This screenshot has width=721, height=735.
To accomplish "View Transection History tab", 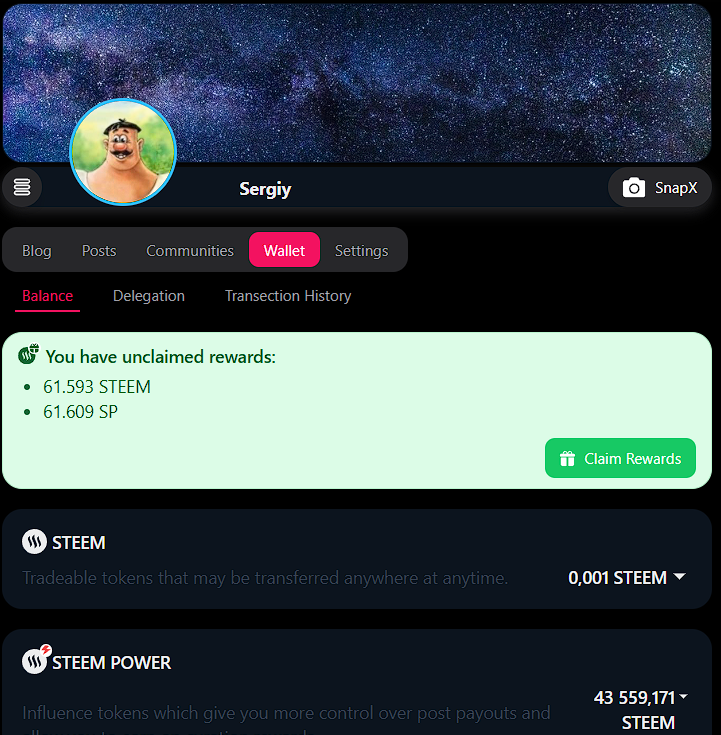I will tap(288, 296).
